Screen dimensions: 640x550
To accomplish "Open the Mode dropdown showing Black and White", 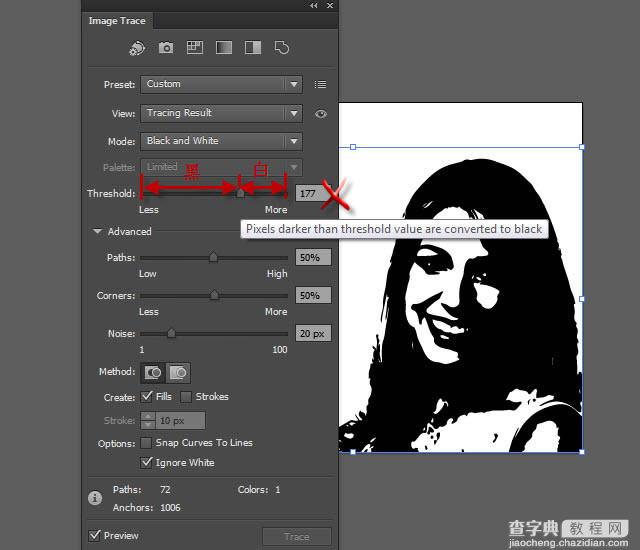I will point(221,142).
